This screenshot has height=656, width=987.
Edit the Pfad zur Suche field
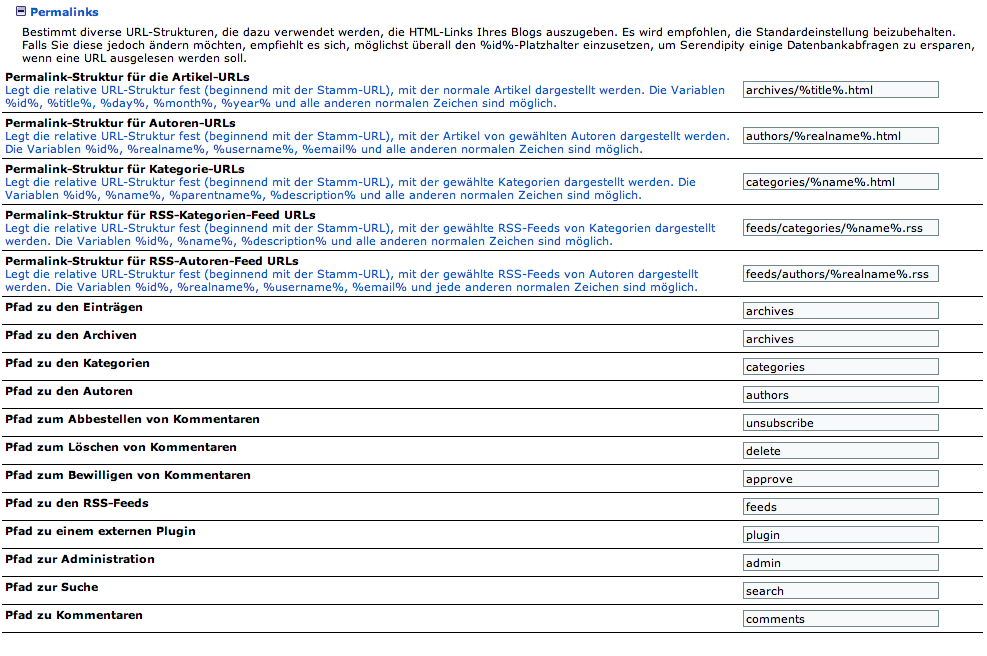pyautogui.click(x=840, y=591)
